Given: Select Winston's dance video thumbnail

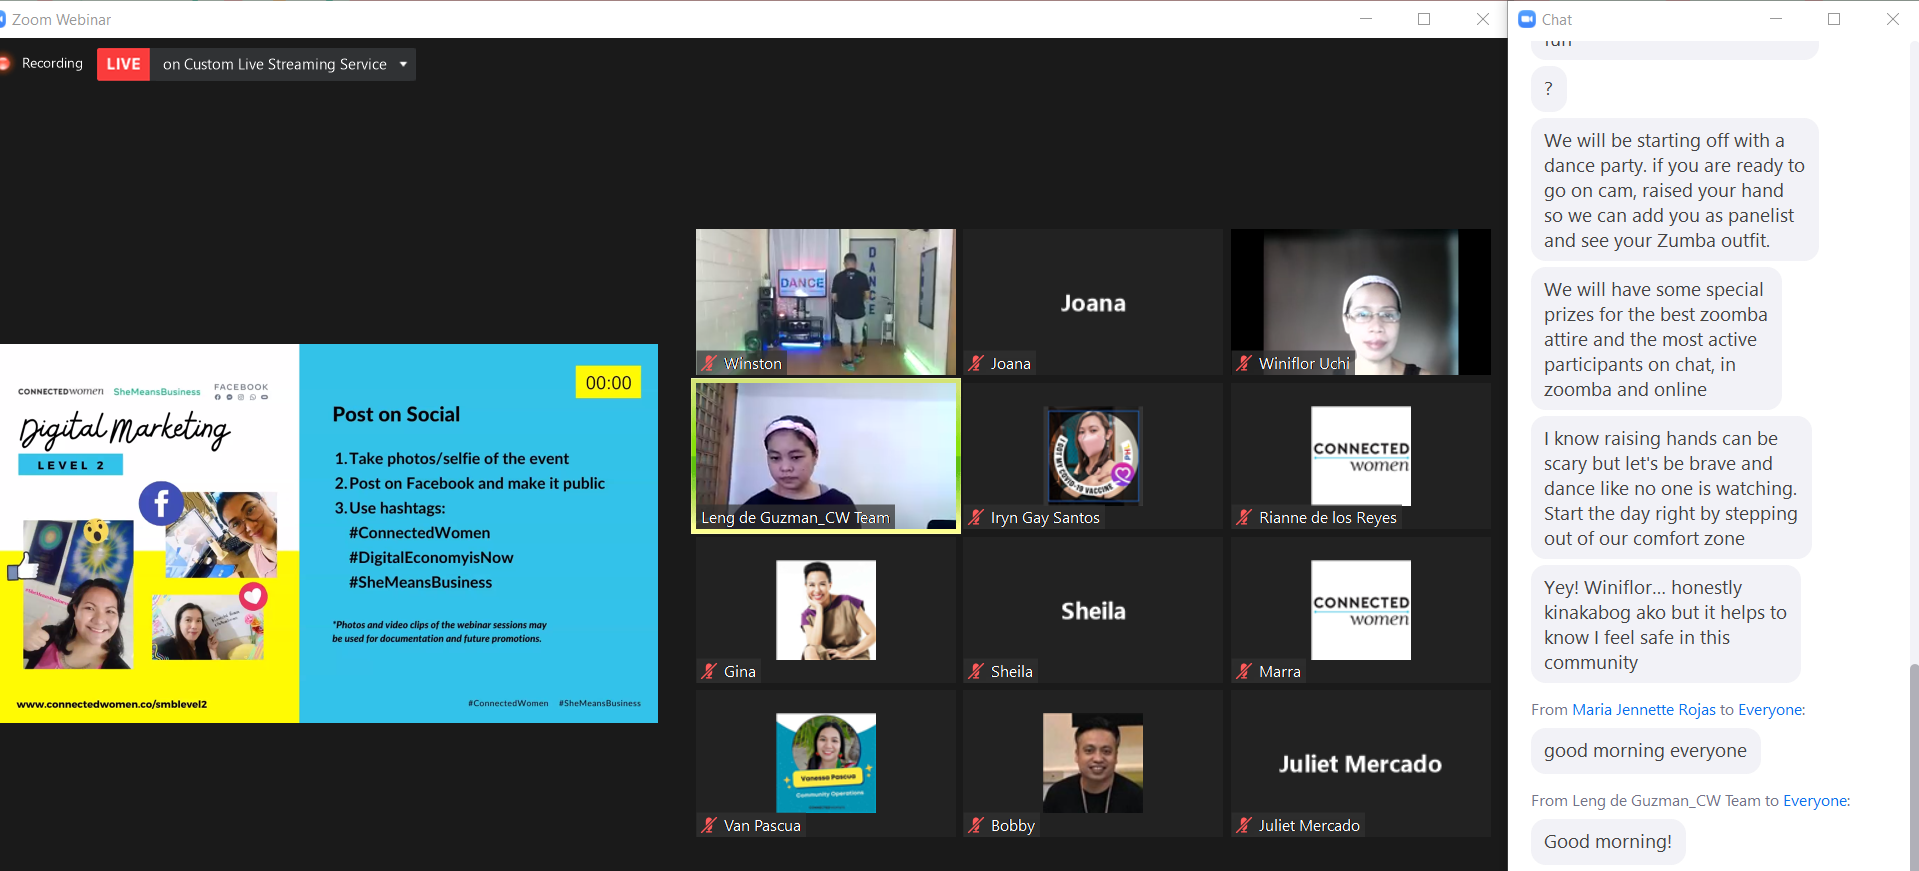Looking at the screenshot, I should click(826, 302).
